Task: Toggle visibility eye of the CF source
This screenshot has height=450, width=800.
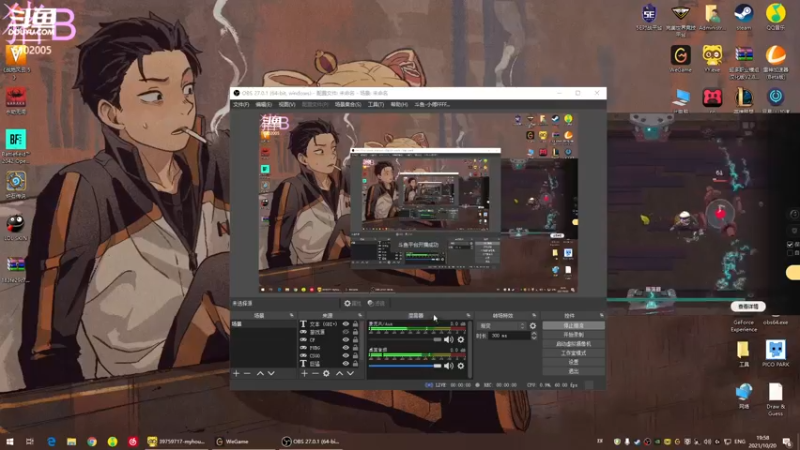Action: pyautogui.click(x=346, y=340)
